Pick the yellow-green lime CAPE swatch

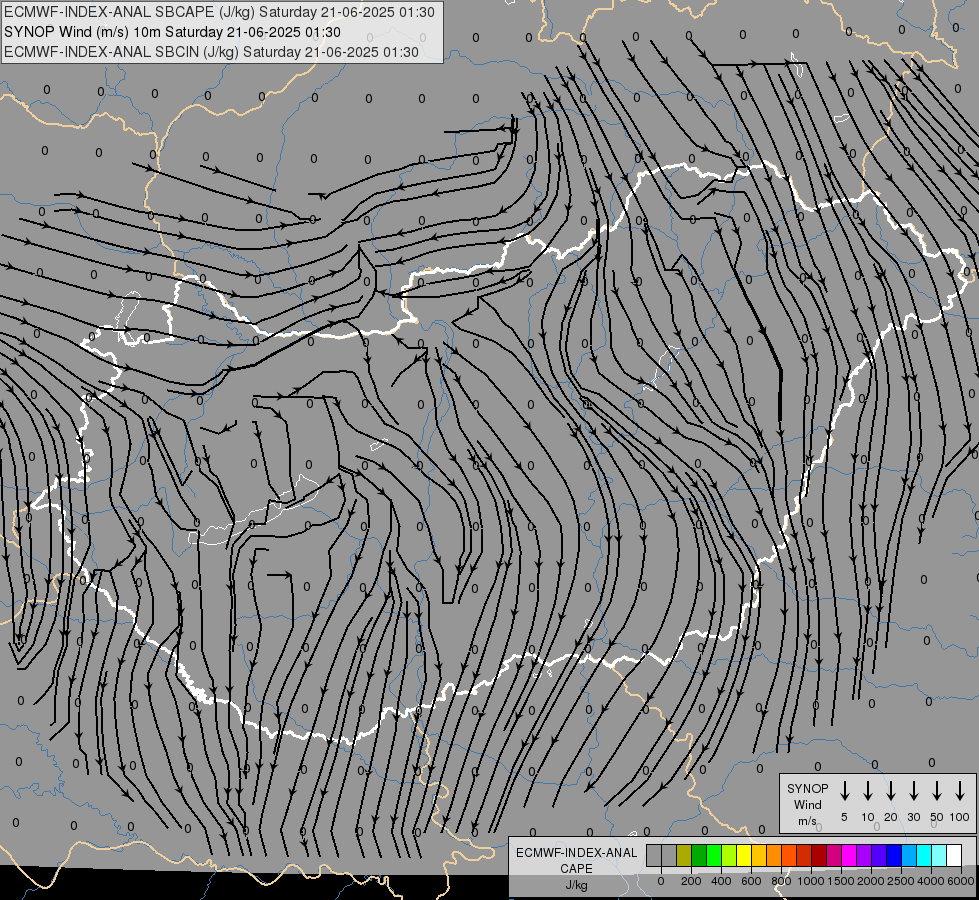[x=729, y=855]
